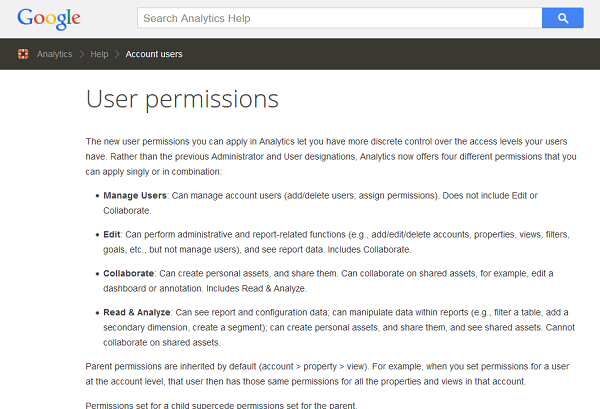Click the blue search magnifier button
Screen dimensions: 600x409
[562, 18]
